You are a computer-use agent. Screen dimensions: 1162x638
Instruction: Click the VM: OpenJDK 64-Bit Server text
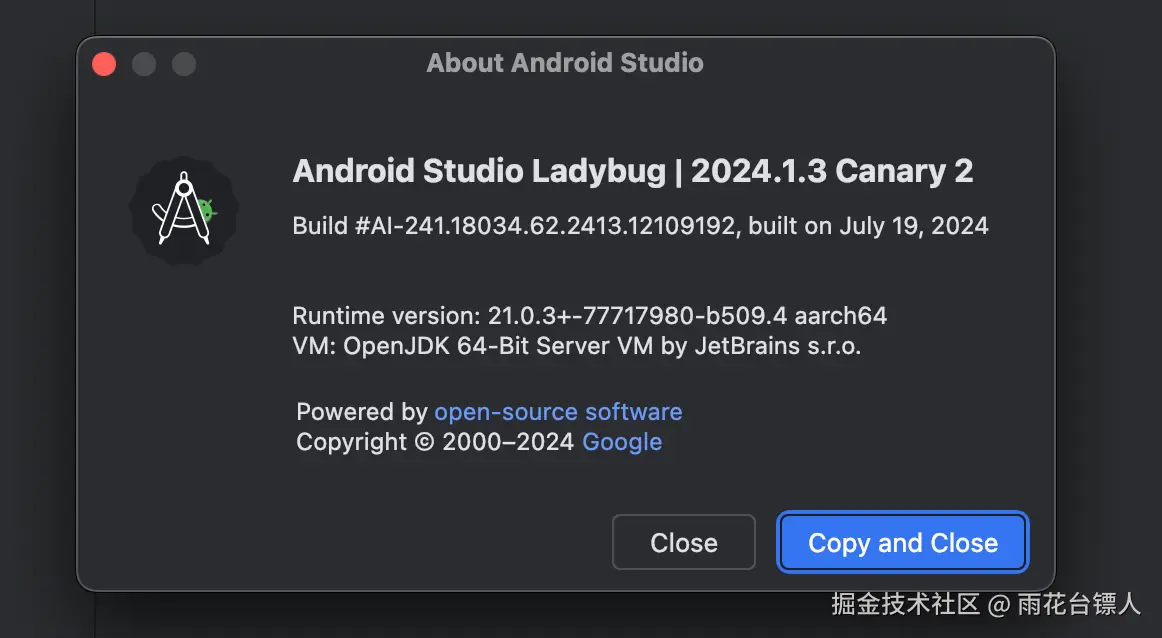[x=480, y=347]
